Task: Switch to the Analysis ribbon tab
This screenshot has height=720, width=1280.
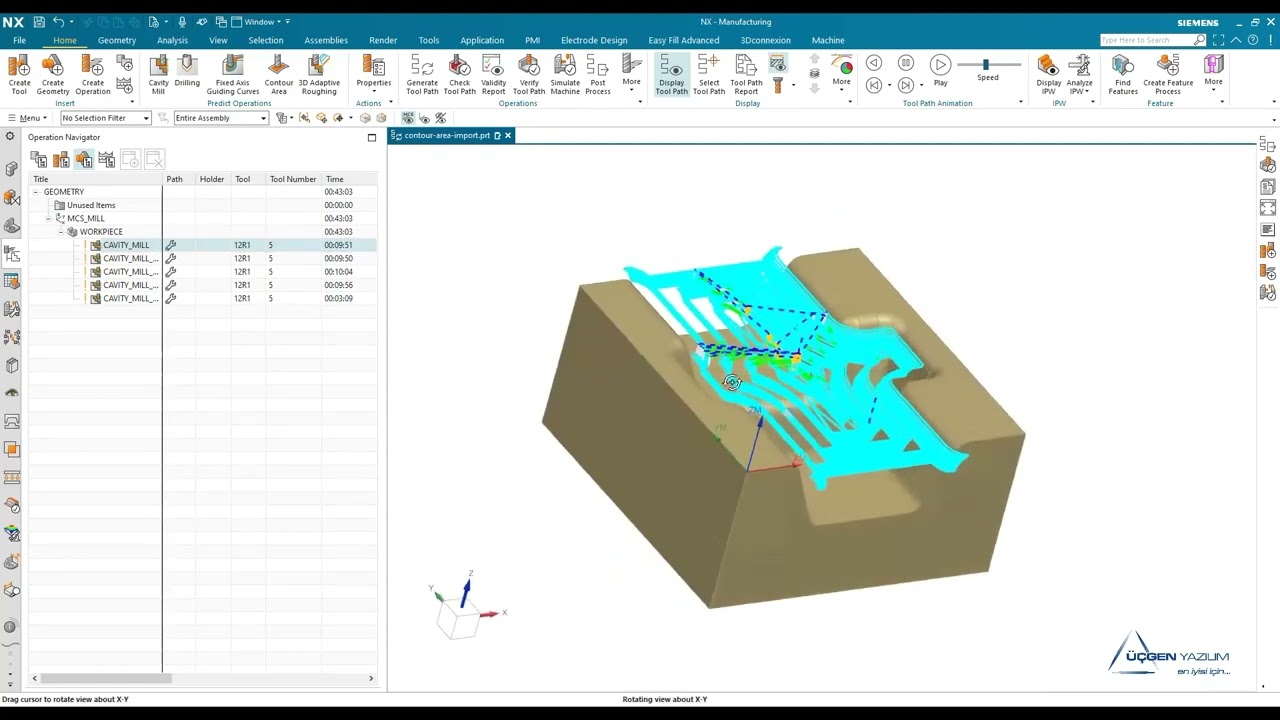Action: coord(172,40)
